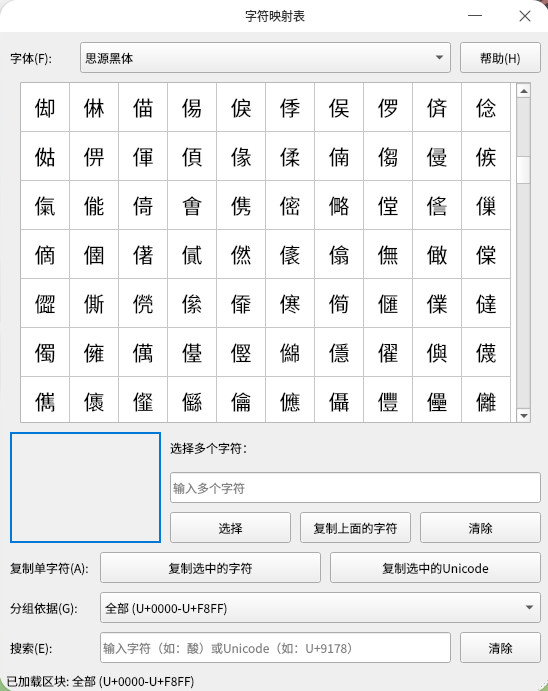Viewport: 548px width, 691px height.
Task: Focus the 搜索 field for a character or Unicode
Action: click(275, 648)
